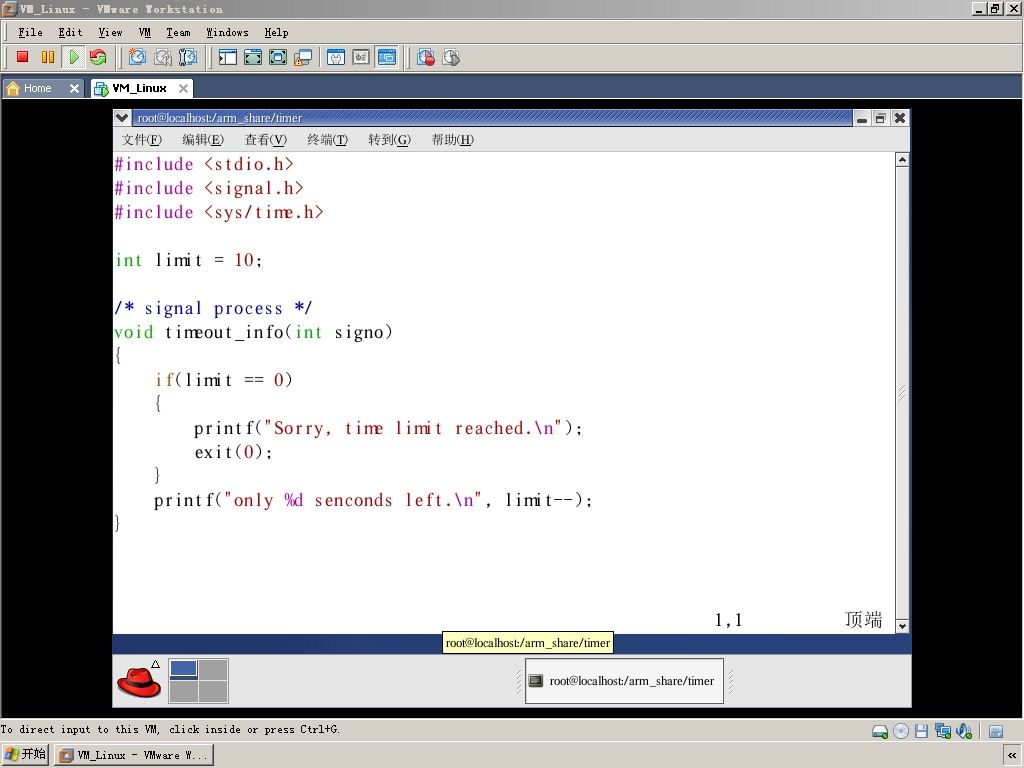
Task: Click the '#include <signal.h>' line
Action: [209, 188]
